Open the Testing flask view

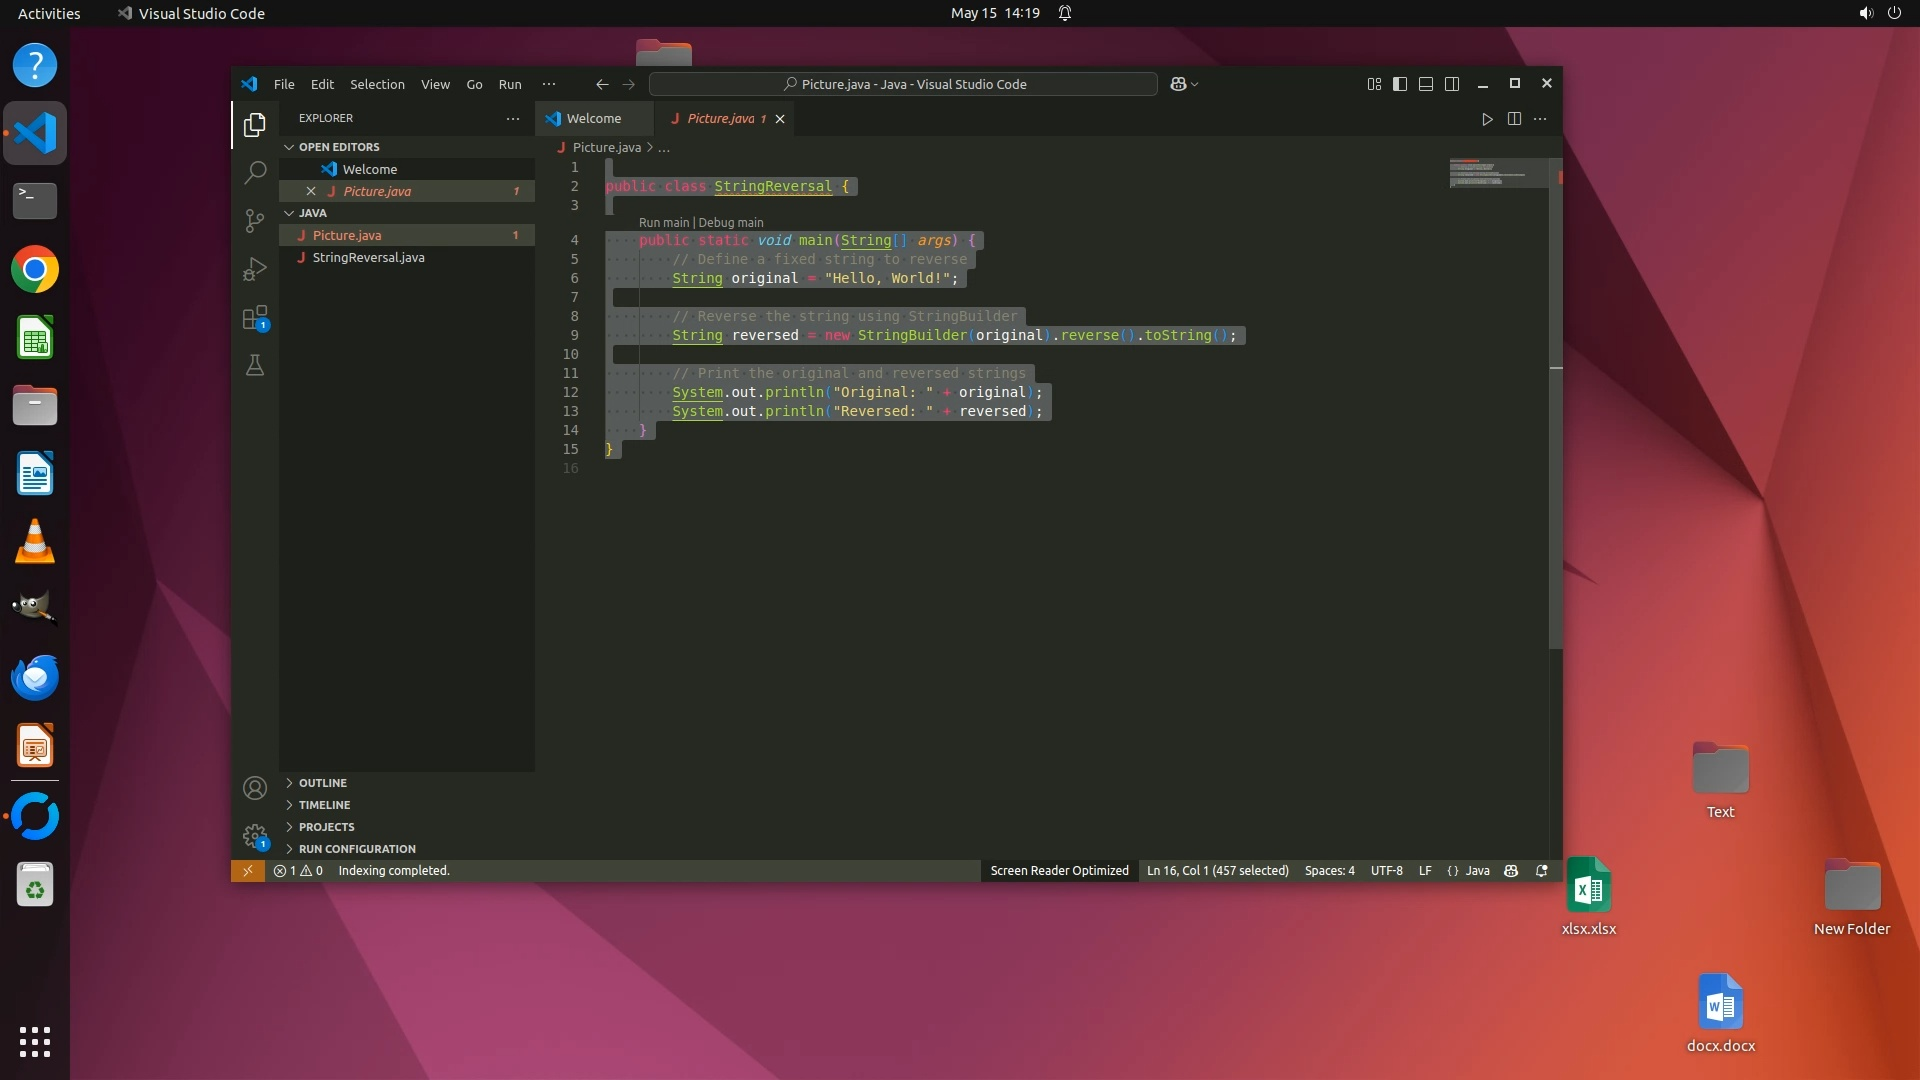255,366
